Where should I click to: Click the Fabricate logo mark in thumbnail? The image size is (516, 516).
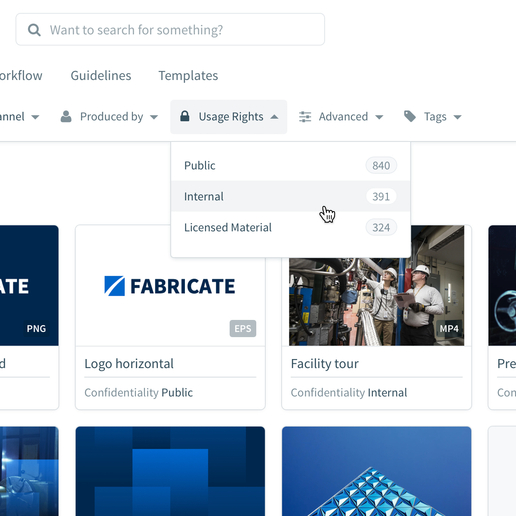pyautogui.click(x=114, y=286)
